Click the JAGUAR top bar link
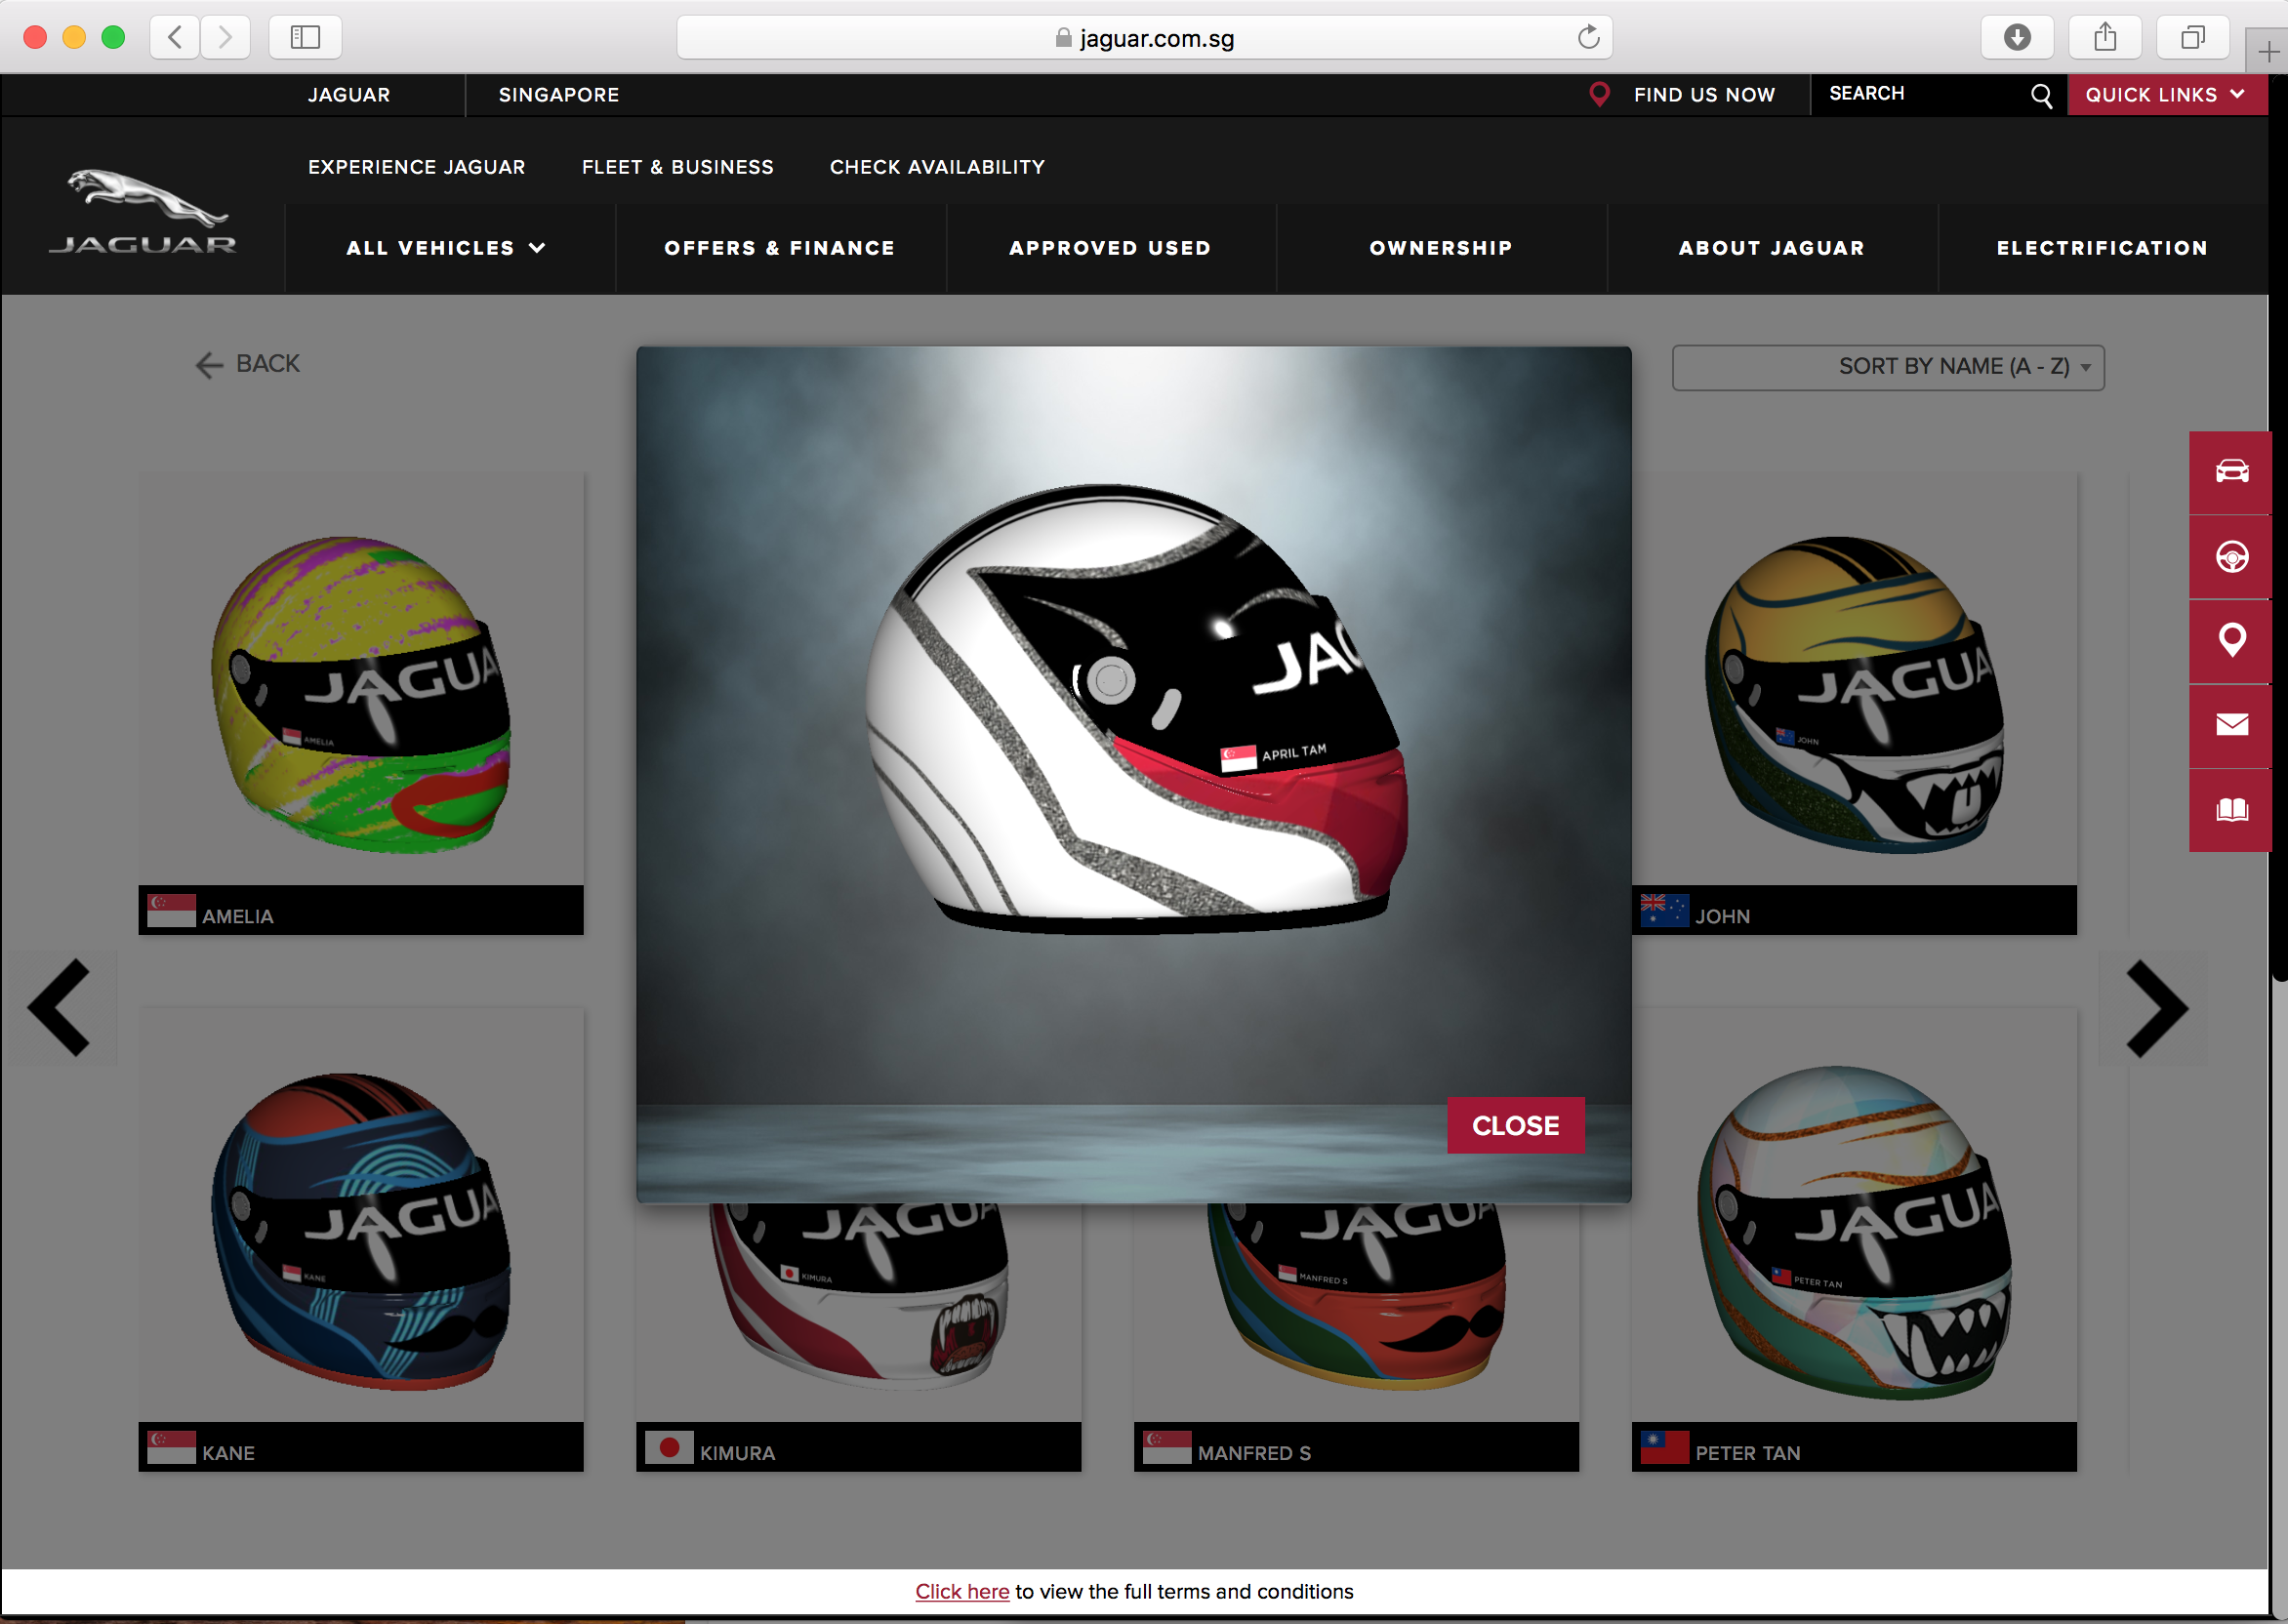The height and width of the screenshot is (1624, 2288). (349, 95)
